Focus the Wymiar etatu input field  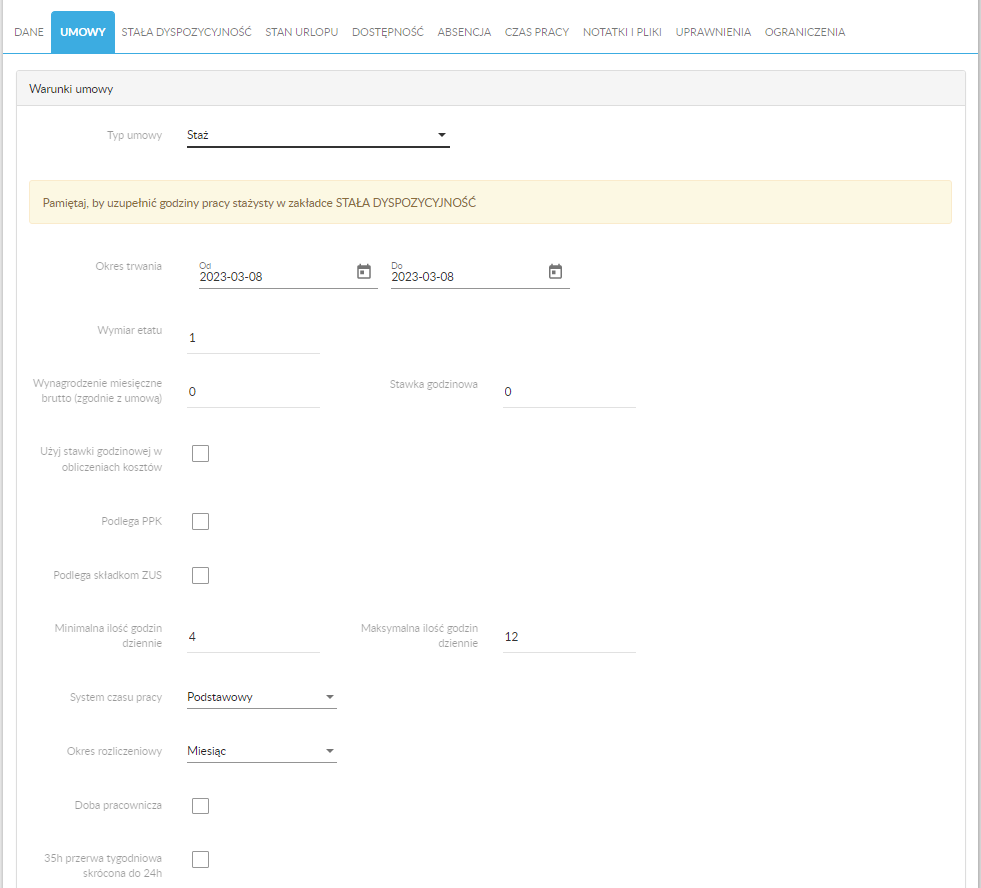point(253,338)
